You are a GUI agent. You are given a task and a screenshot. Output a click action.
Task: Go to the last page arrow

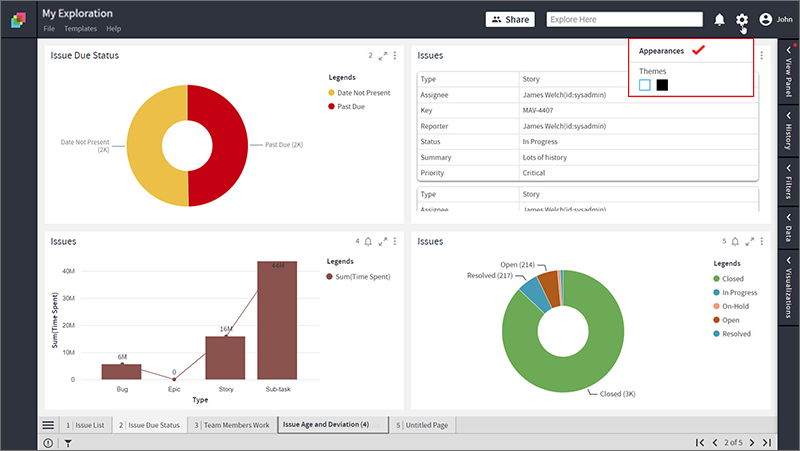tap(767, 442)
